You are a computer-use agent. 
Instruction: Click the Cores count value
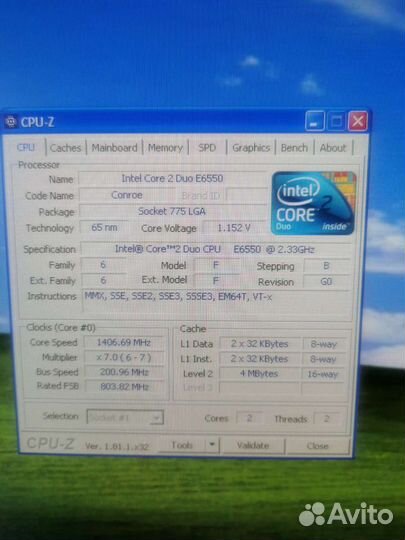pos(250,418)
